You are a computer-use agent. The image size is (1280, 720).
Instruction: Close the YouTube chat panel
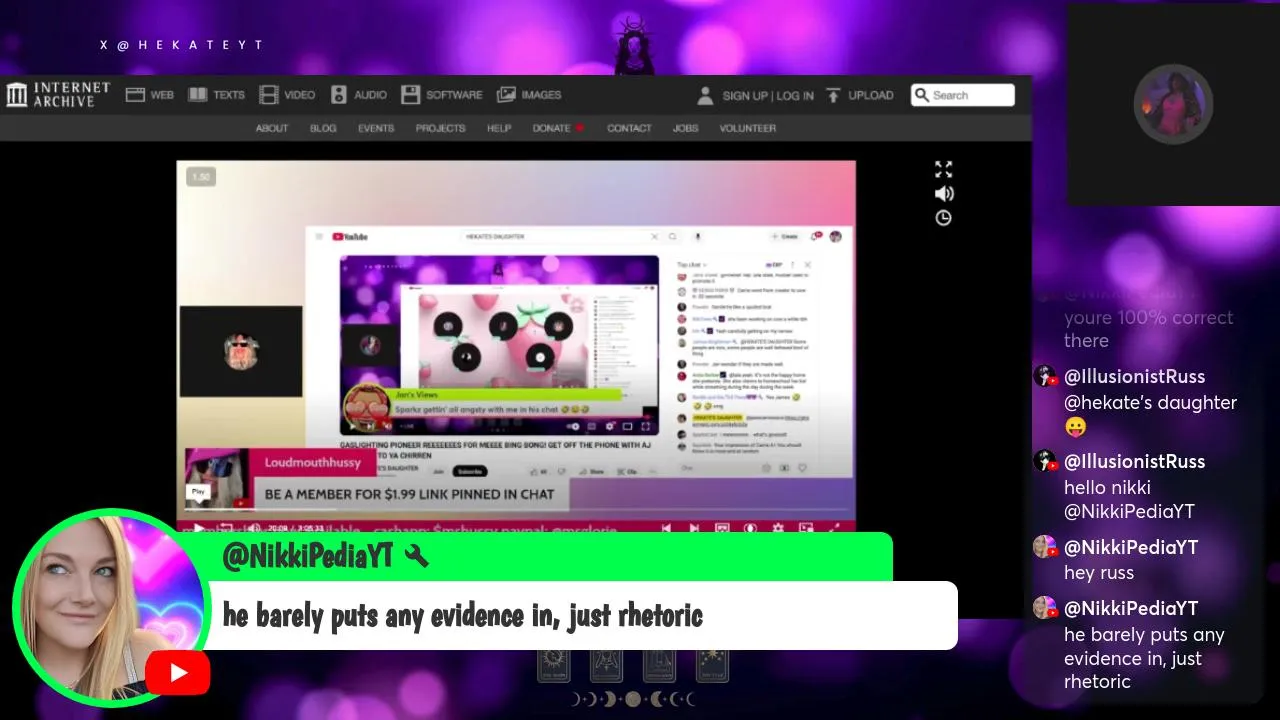pyautogui.click(x=808, y=265)
